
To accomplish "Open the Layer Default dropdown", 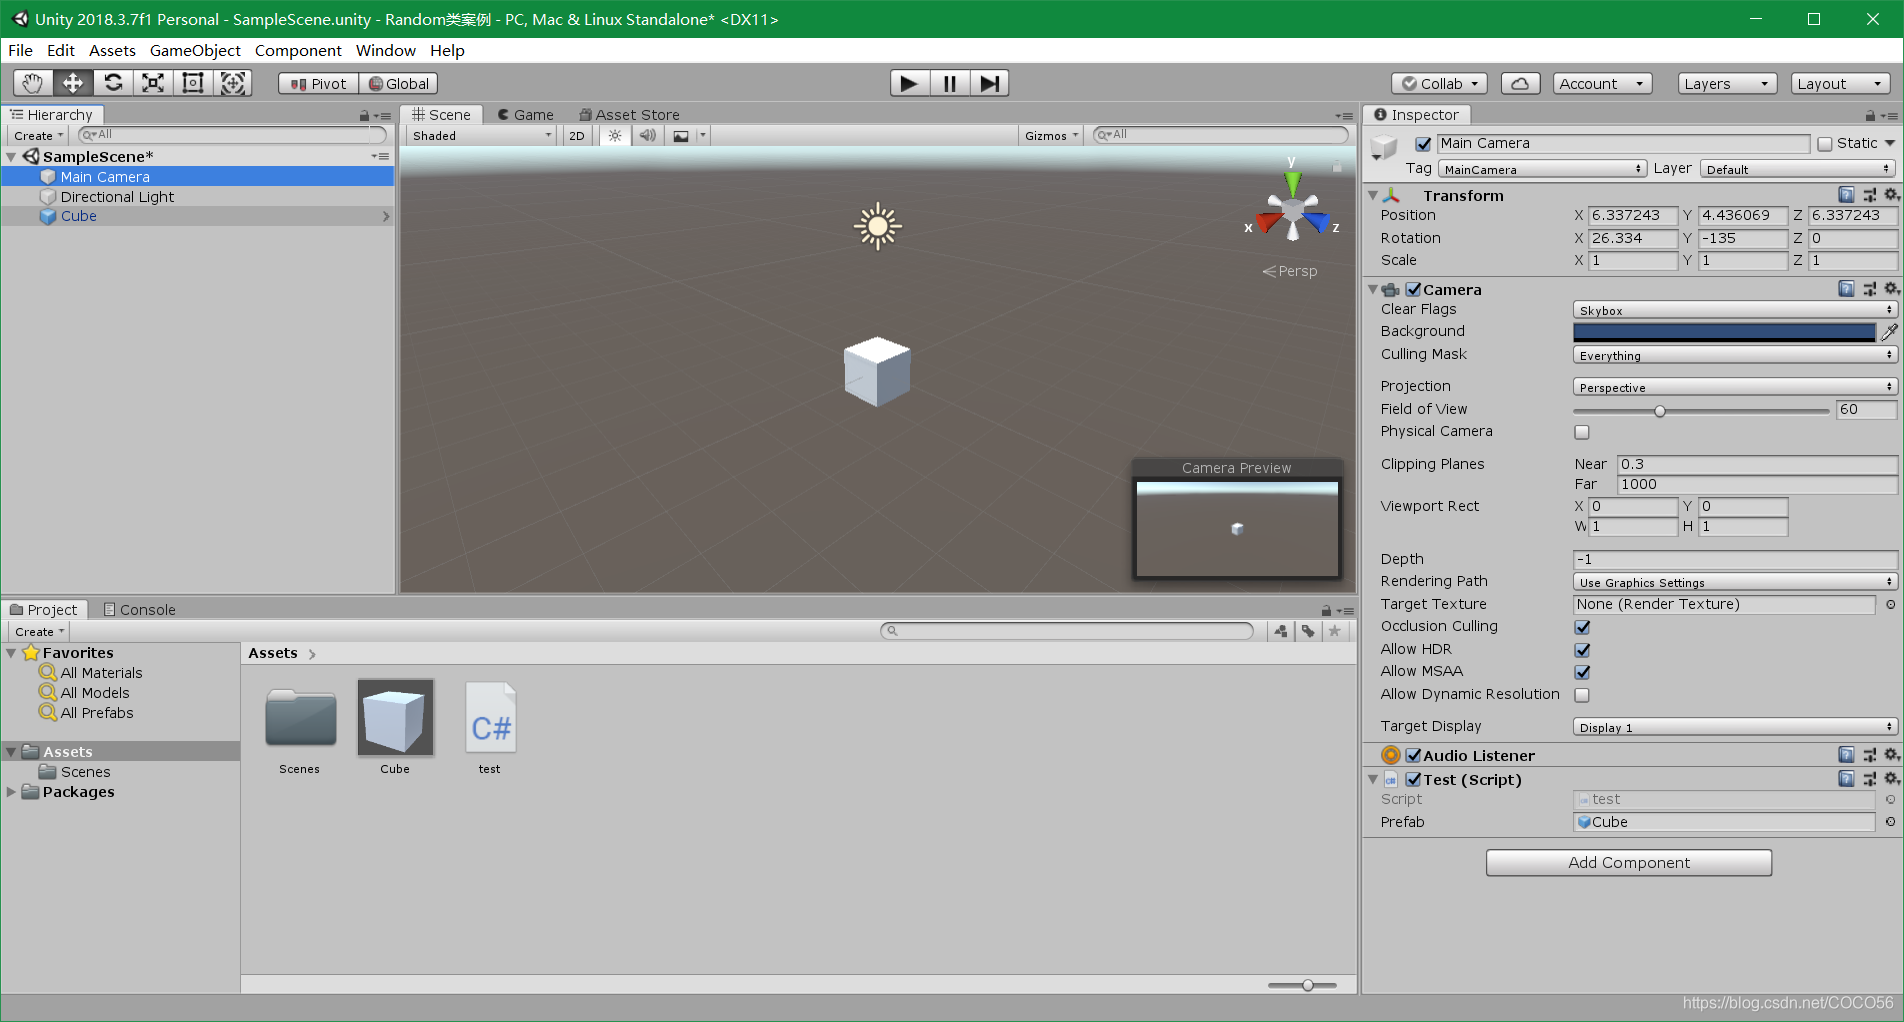I will click(1798, 169).
